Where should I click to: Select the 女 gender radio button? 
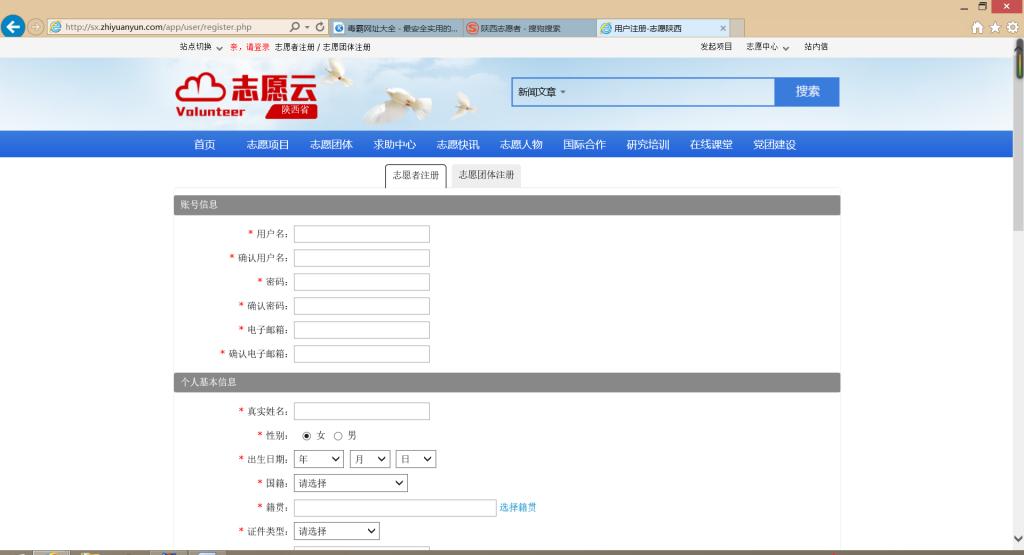[307, 436]
